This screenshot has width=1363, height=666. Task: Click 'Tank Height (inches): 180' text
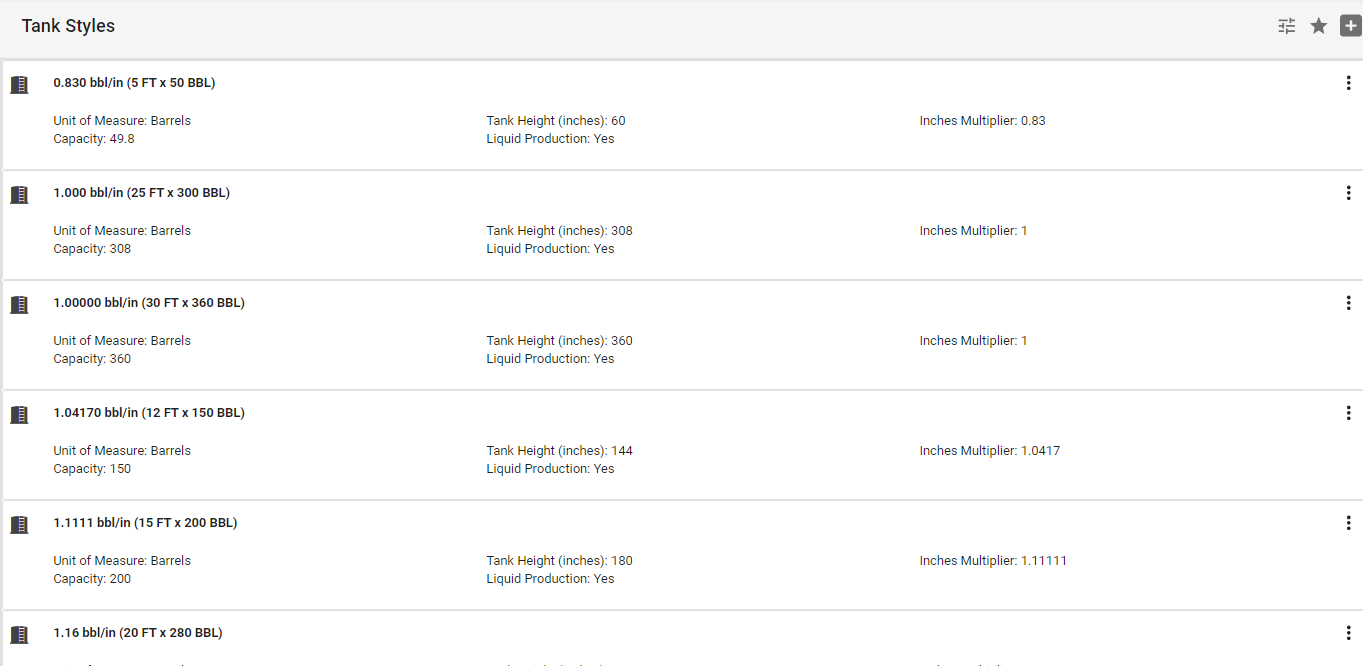[559, 561]
